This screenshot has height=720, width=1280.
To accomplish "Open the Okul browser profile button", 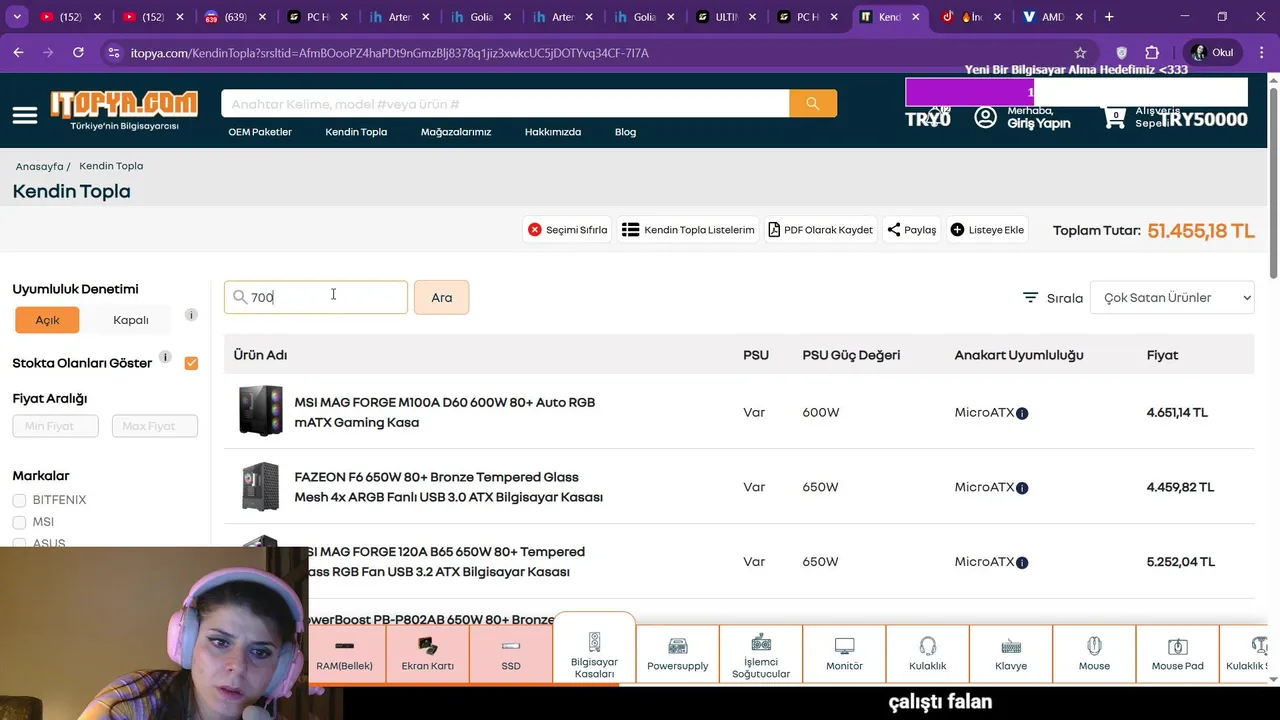I will pyautogui.click(x=1212, y=53).
